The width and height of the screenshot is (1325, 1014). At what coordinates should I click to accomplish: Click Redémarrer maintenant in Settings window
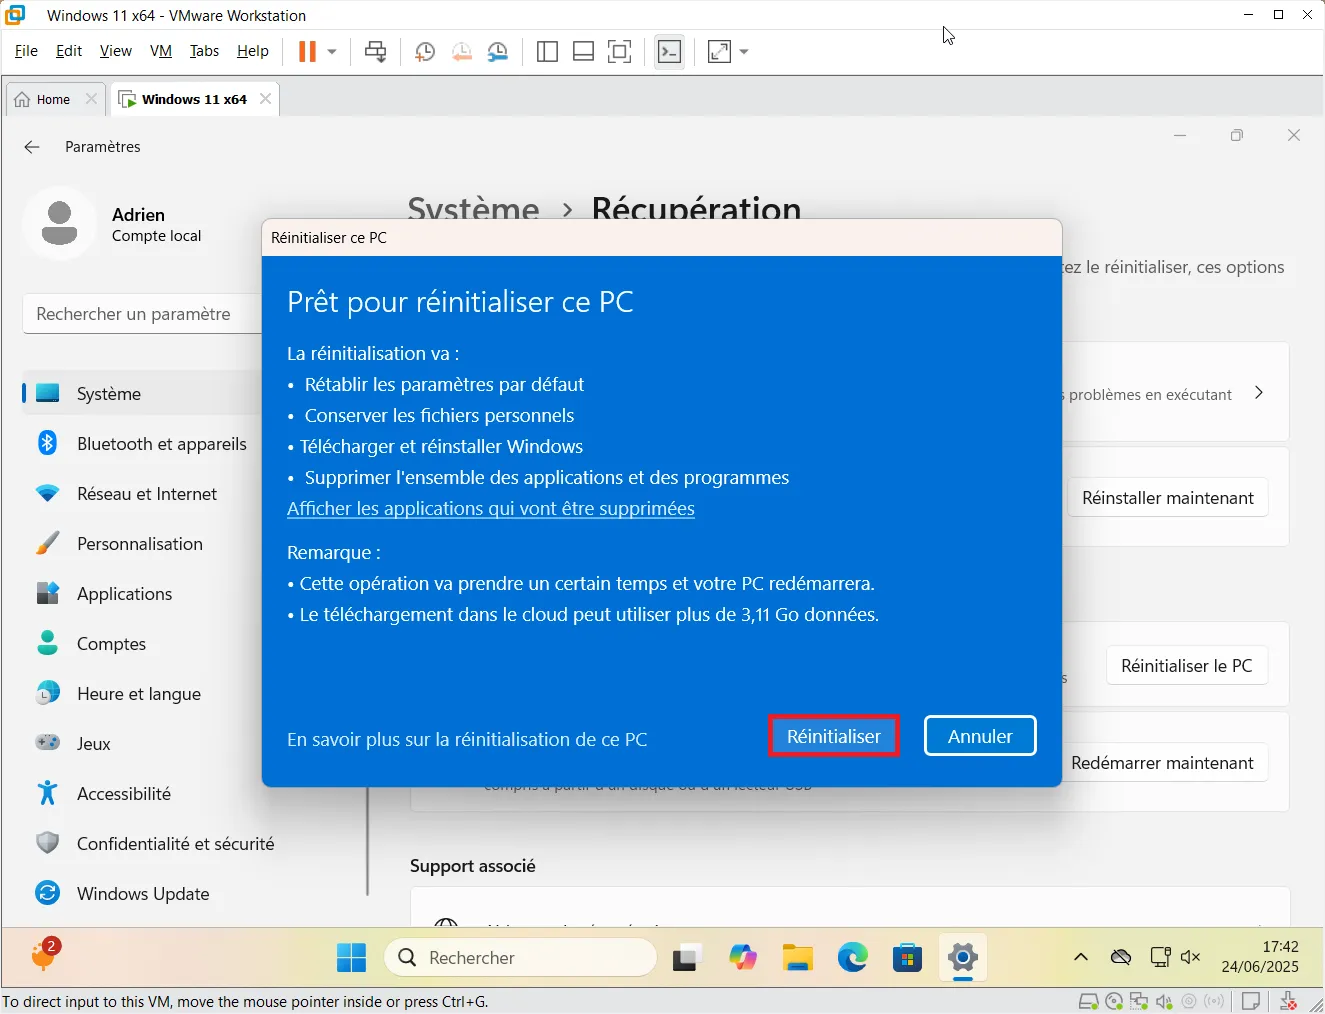pyautogui.click(x=1162, y=763)
